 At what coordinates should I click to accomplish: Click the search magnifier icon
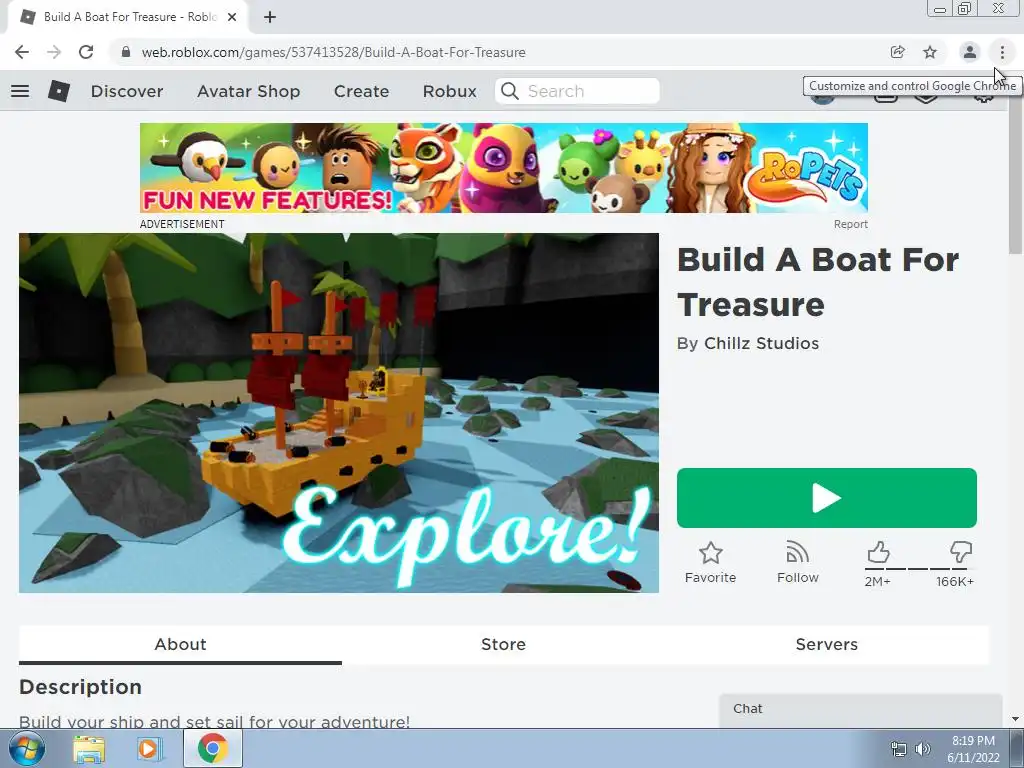(509, 91)
